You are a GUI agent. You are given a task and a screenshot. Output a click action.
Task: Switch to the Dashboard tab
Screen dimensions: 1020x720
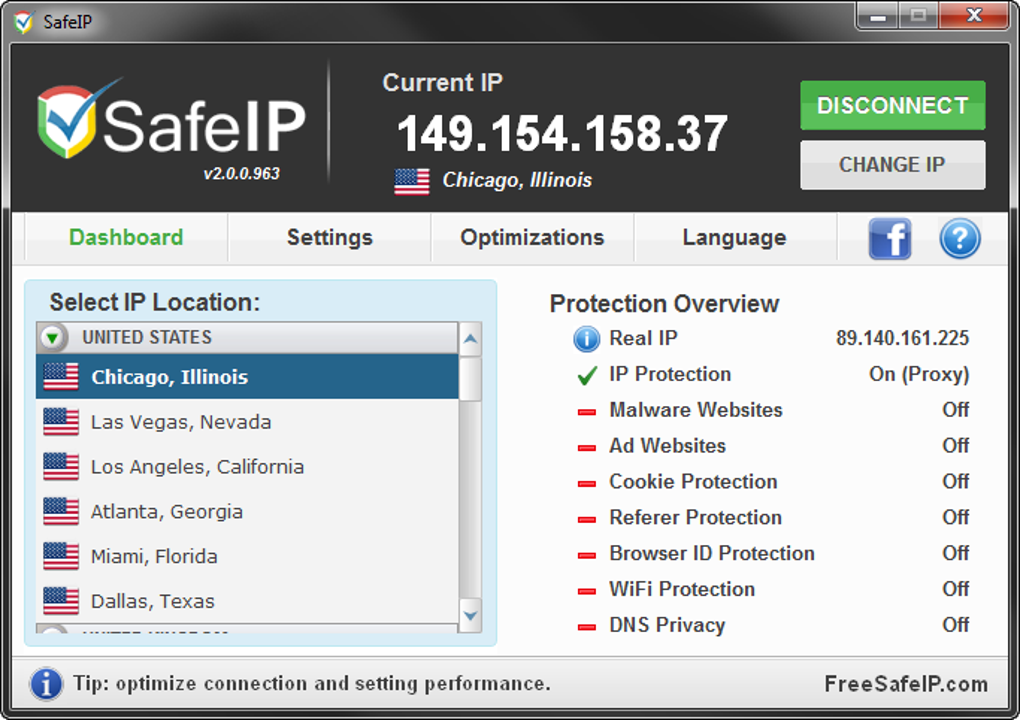tap(126, 237)
